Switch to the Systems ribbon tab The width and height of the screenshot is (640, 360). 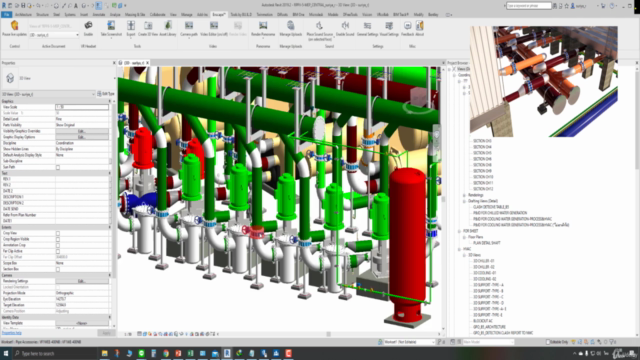click(70, 15)
